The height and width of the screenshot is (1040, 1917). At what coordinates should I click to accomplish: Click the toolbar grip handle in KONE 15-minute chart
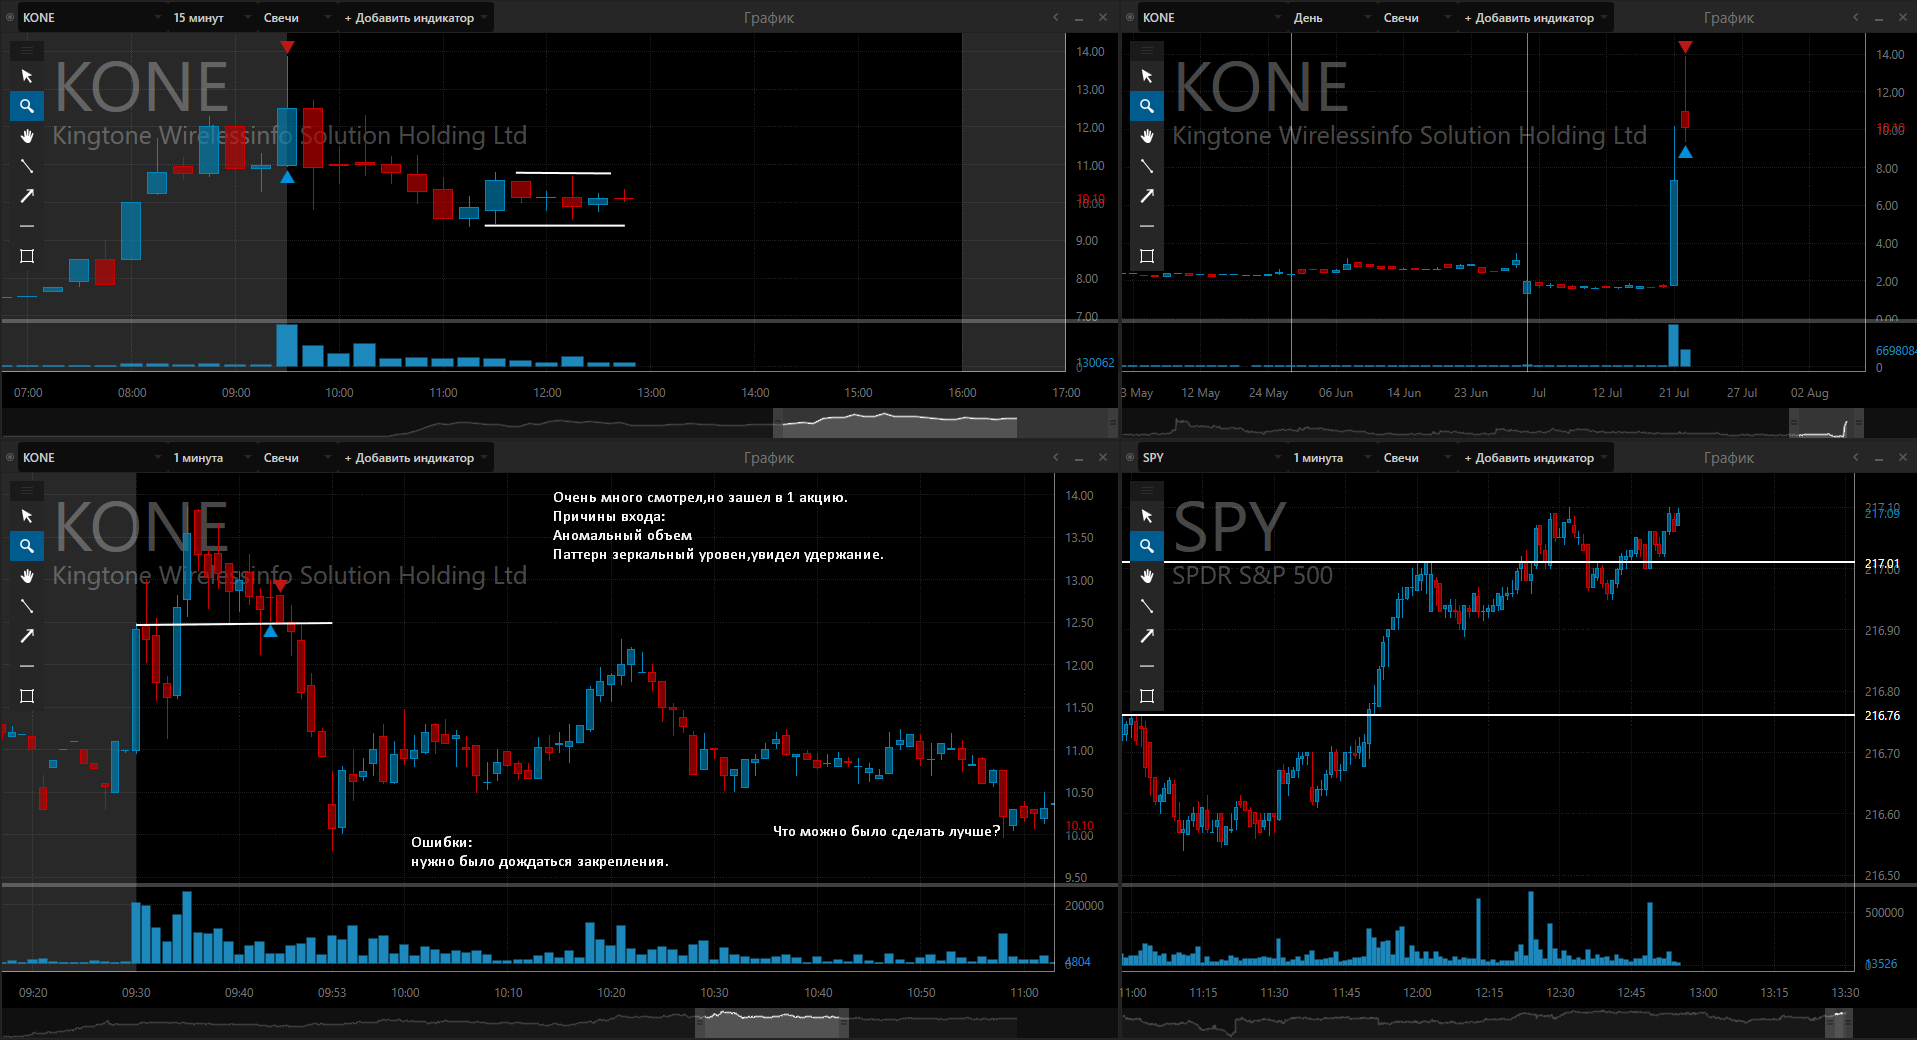pyautogui.click(x=27, y=49)
